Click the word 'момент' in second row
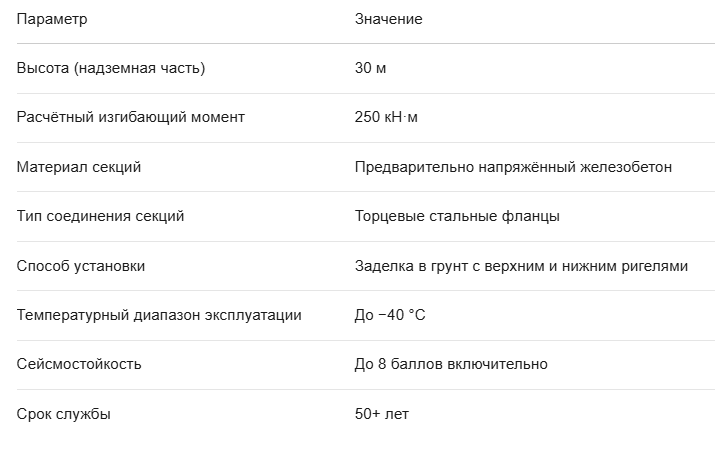The image size is (715, 449). (x=218, y=118)
